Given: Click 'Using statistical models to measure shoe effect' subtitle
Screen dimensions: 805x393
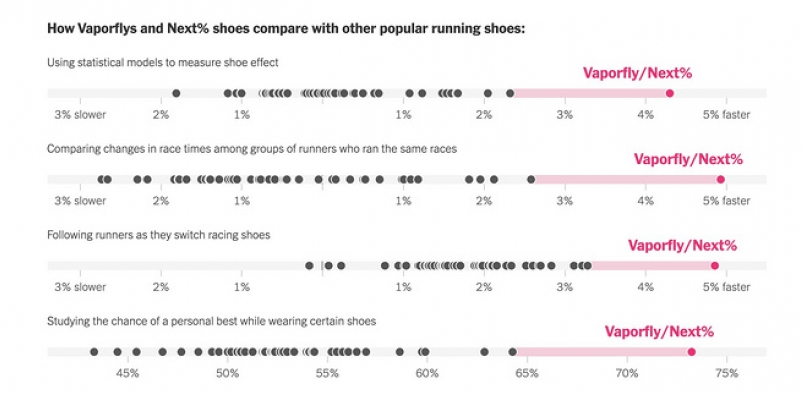Looking at the screenshot, I should tap(163, 63).
